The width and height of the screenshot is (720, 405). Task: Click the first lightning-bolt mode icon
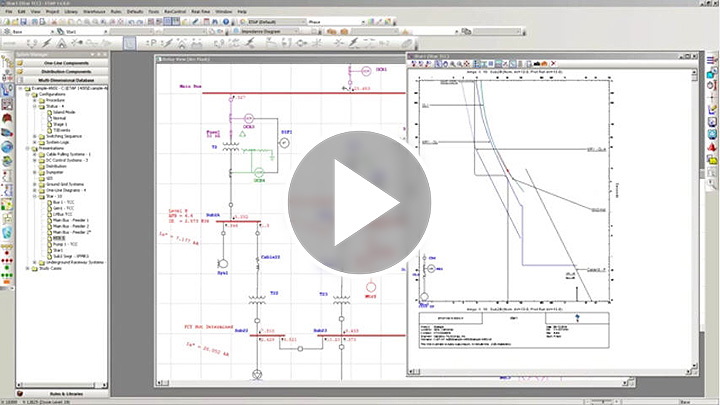[47, 43]
